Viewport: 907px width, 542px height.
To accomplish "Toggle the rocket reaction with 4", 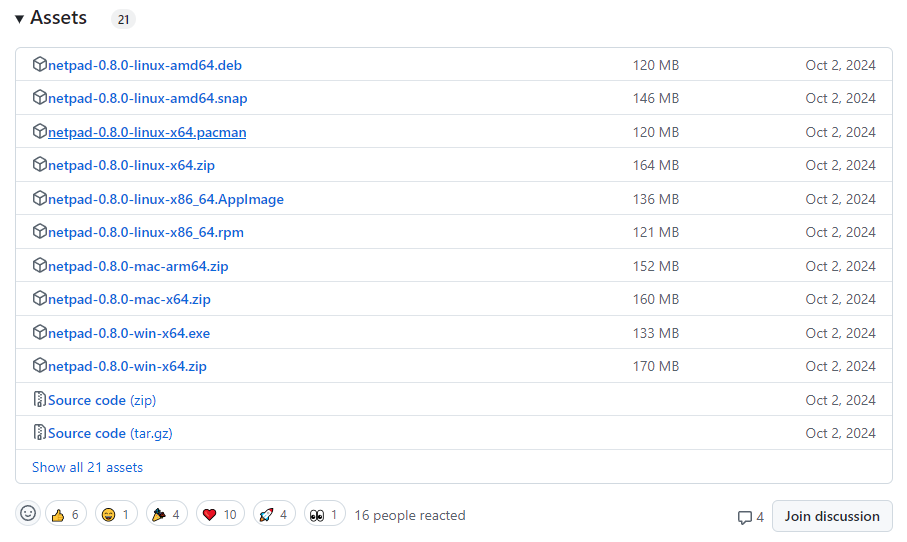I will click(274, 514).
